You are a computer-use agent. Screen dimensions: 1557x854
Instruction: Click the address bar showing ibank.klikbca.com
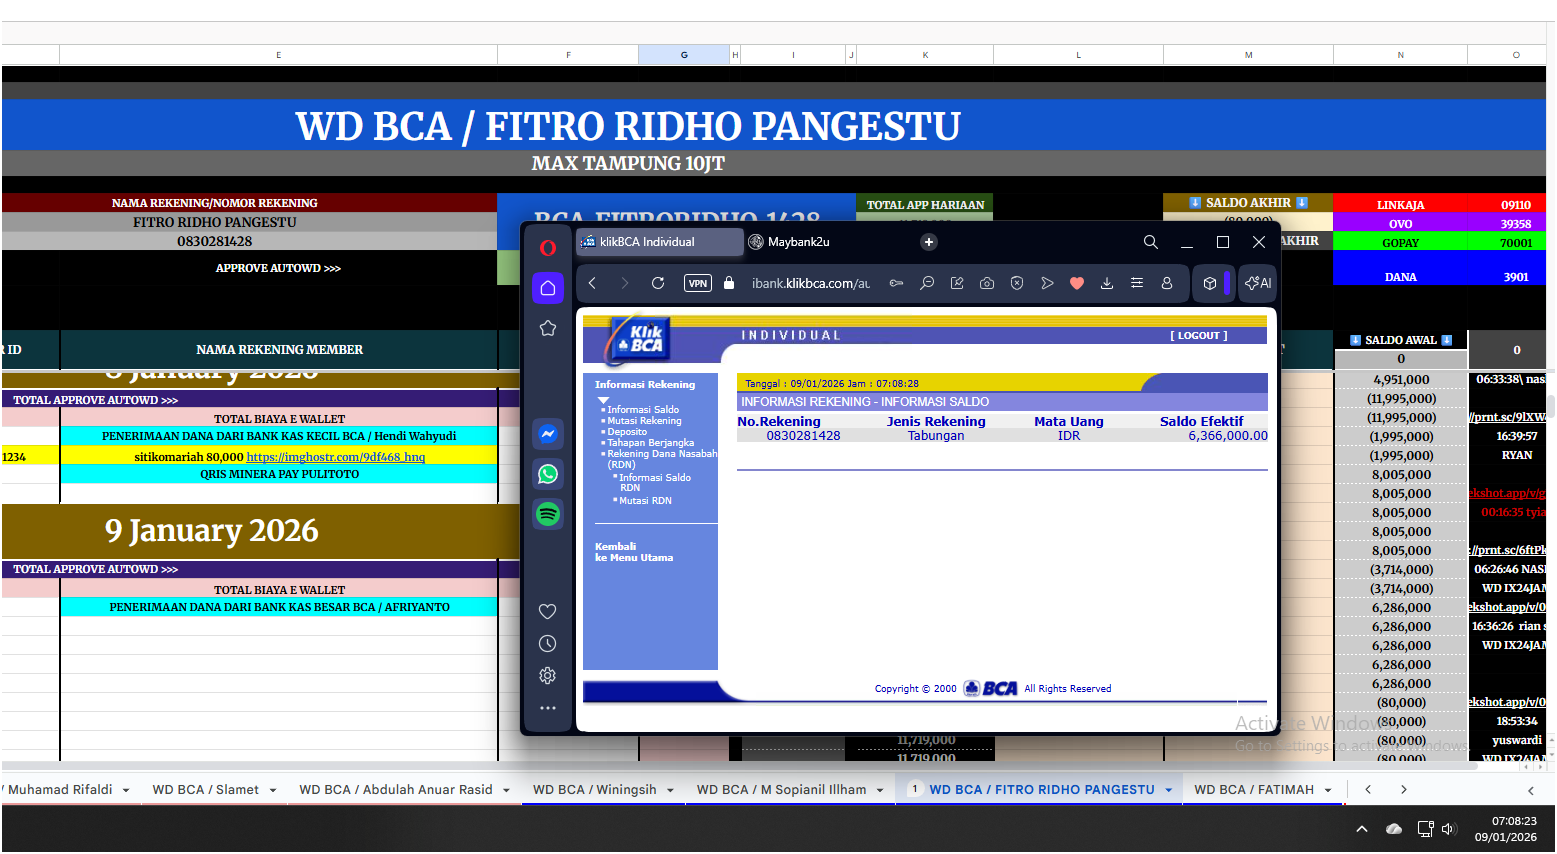811,283
